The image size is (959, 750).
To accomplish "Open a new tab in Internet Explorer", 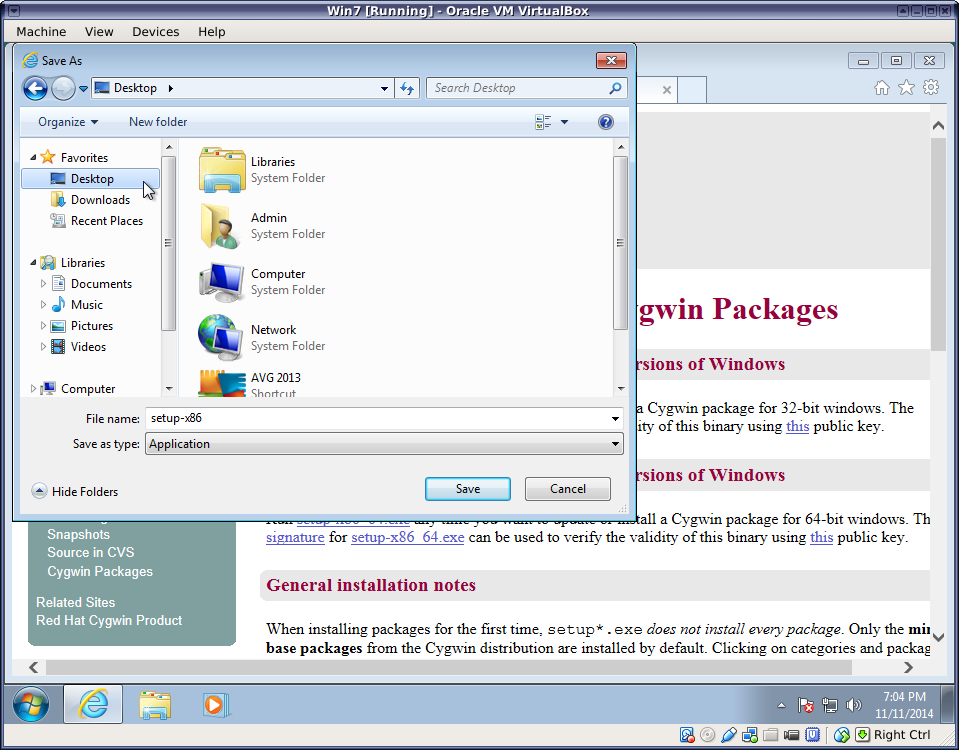I will (692, 90).
